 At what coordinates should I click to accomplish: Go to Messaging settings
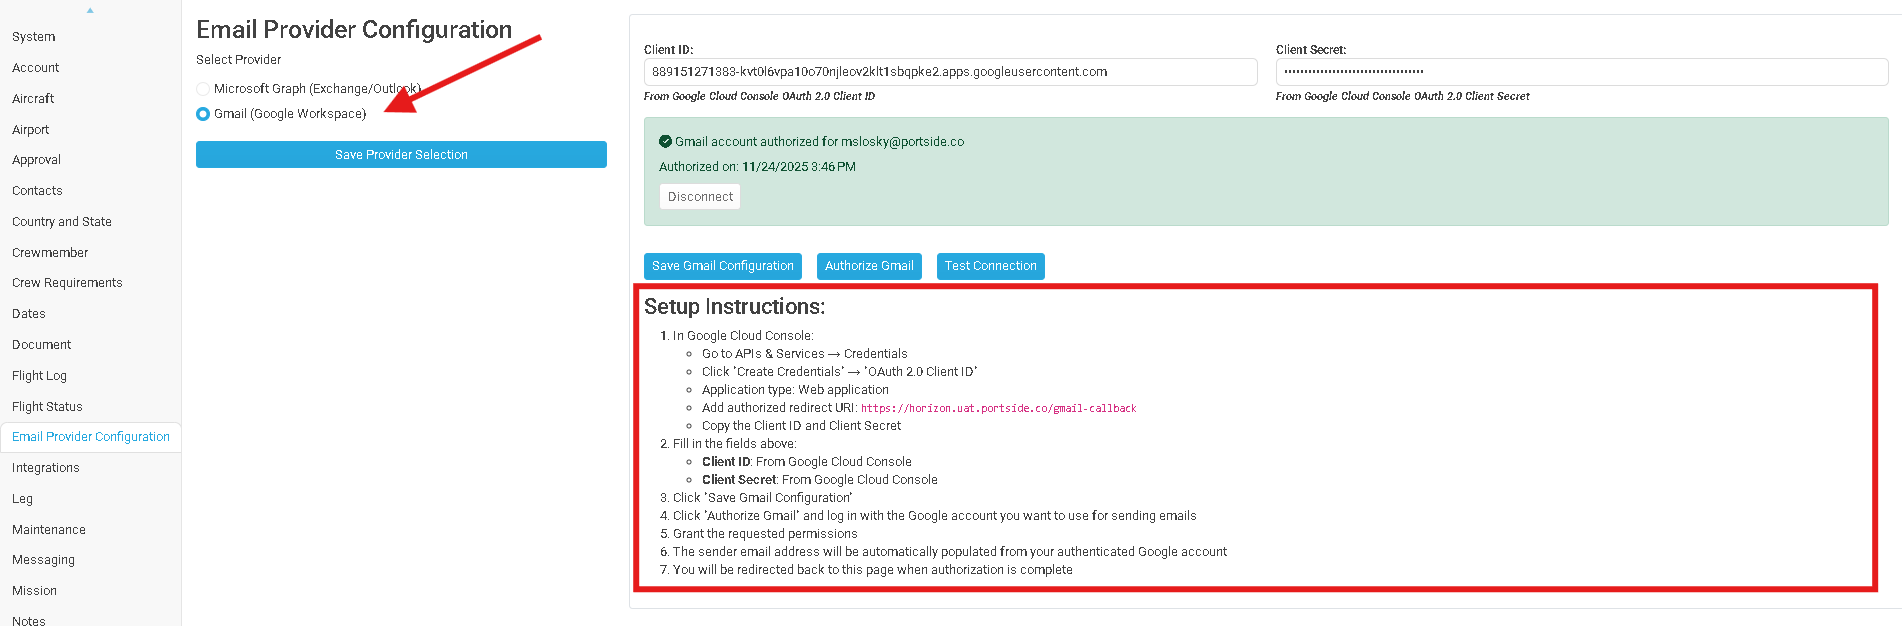click(x=43, y=560)
